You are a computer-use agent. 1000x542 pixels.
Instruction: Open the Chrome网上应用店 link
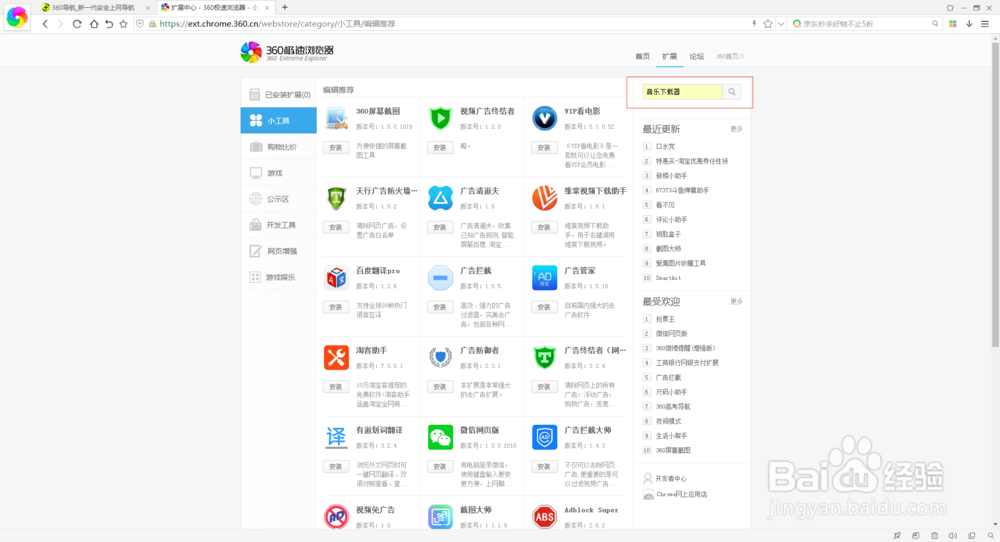click(x=682, y=494)
